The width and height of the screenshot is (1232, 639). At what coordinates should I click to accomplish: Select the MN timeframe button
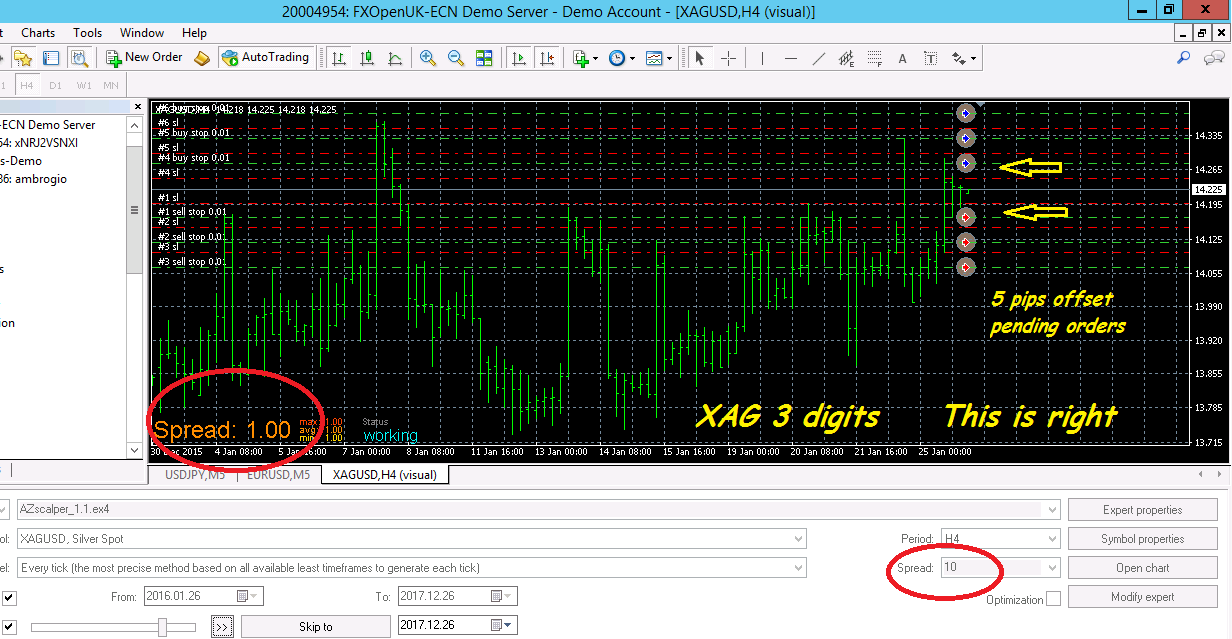pyautogui.click(x=111, y=85)
